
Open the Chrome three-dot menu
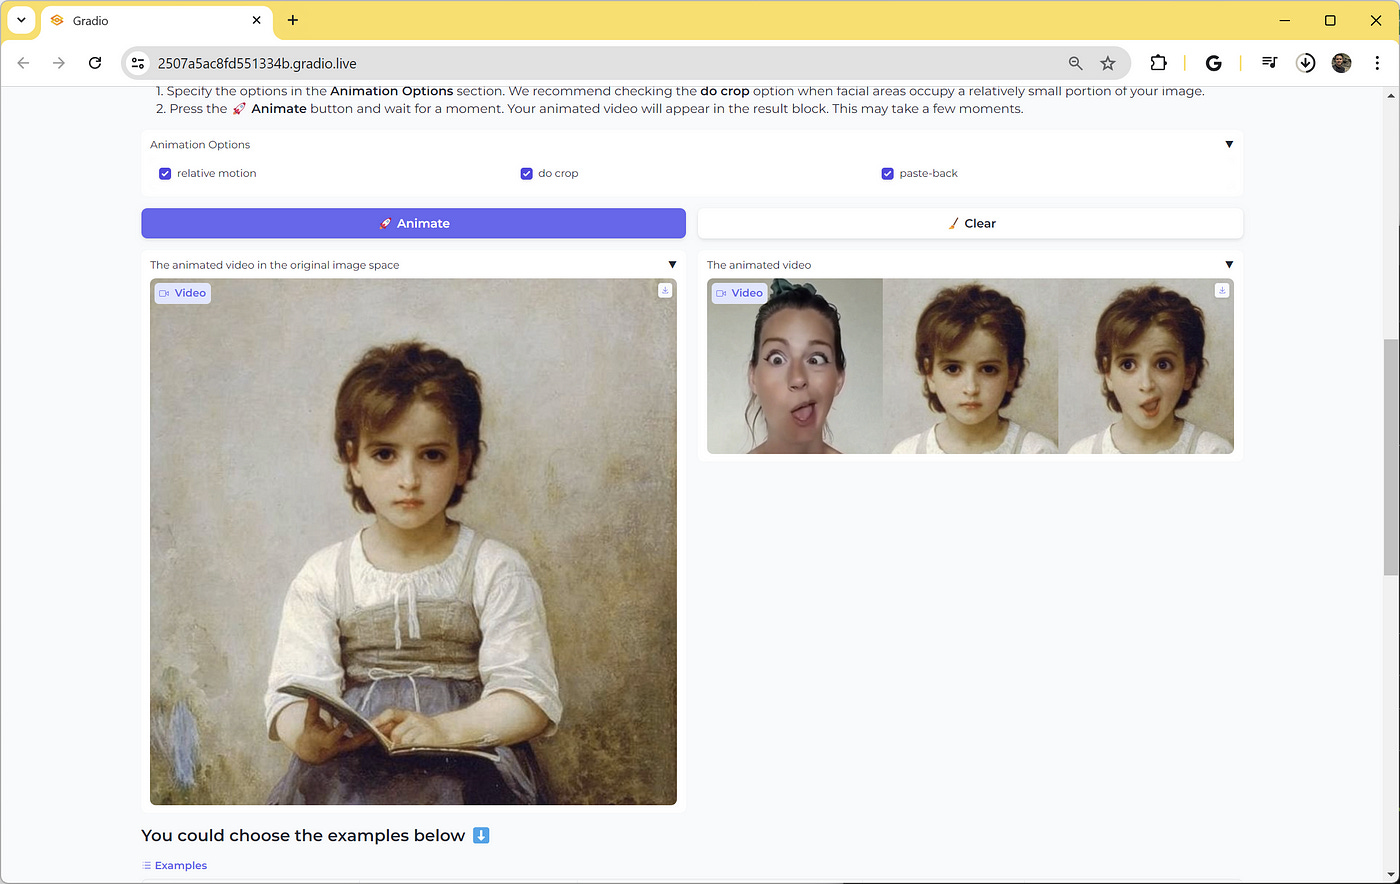(1377, 62)
